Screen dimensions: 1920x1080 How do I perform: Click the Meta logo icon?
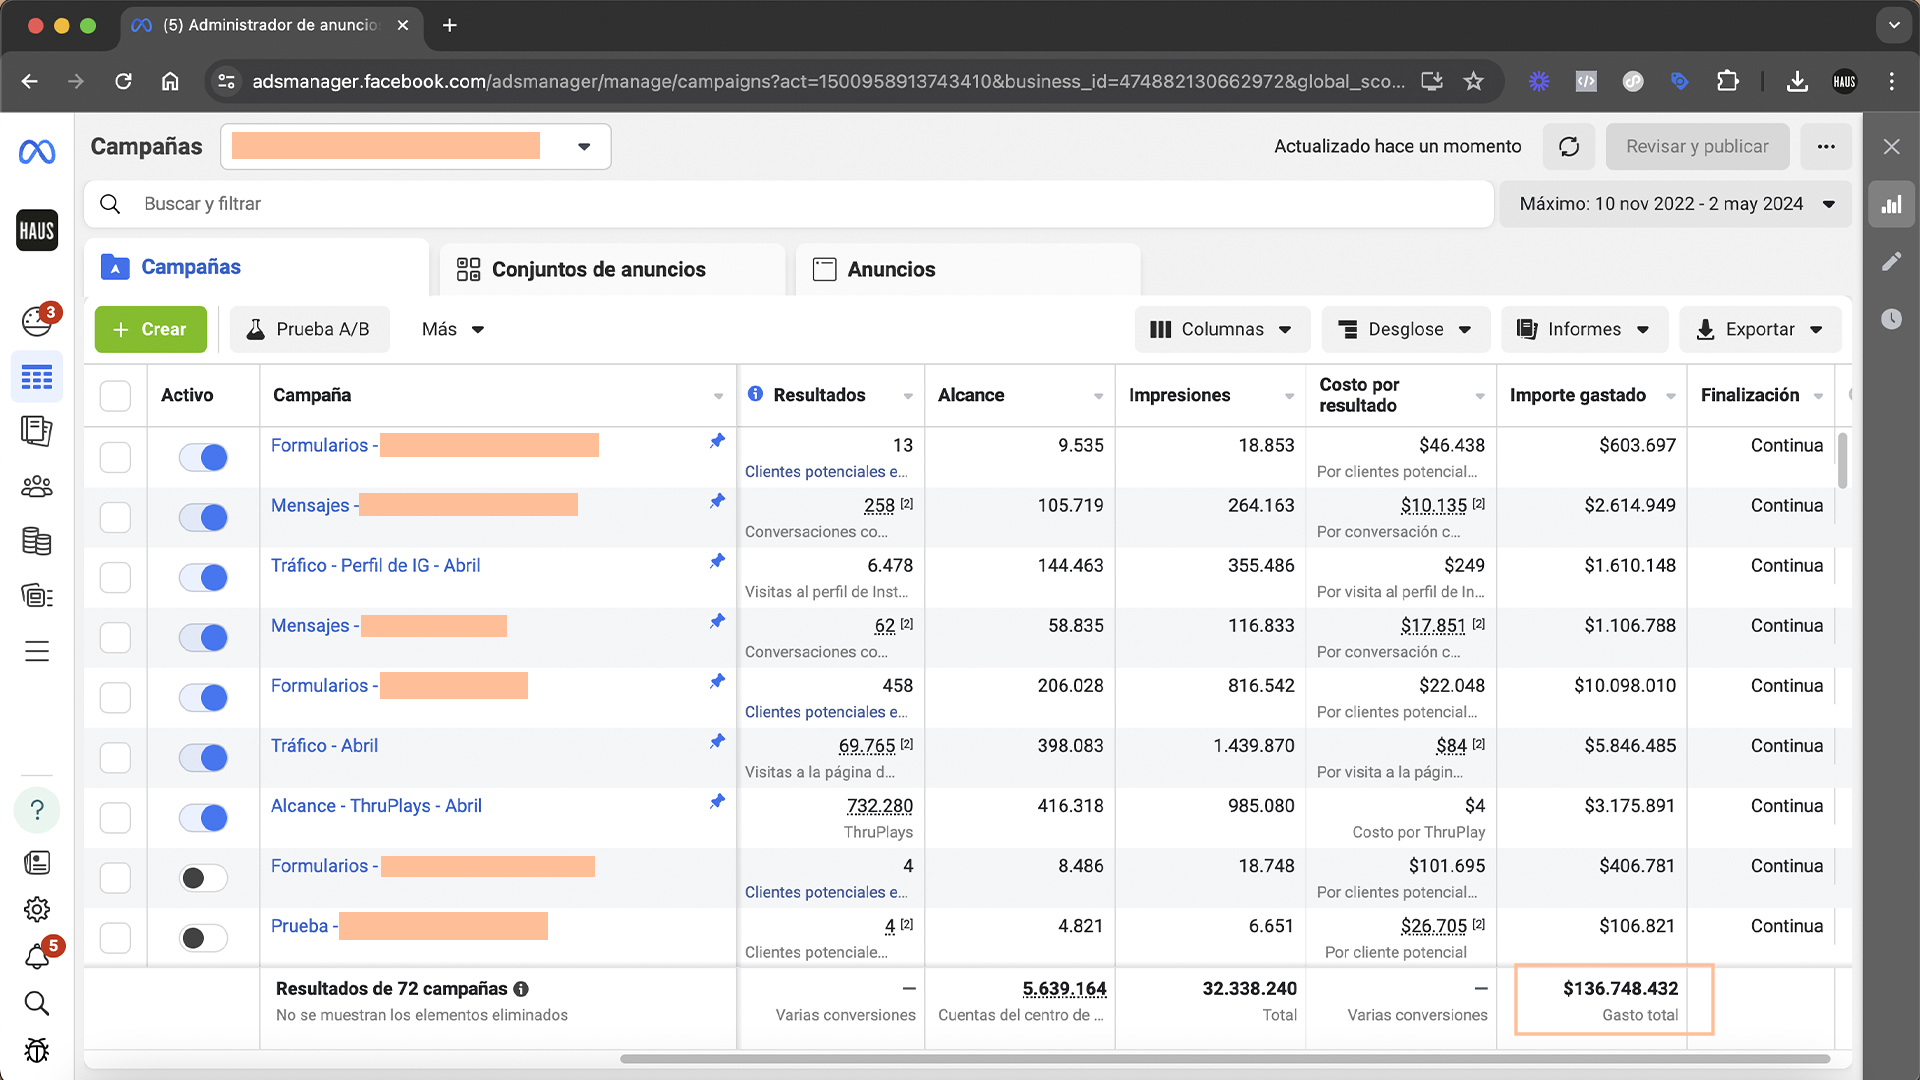tap(37, 152)
